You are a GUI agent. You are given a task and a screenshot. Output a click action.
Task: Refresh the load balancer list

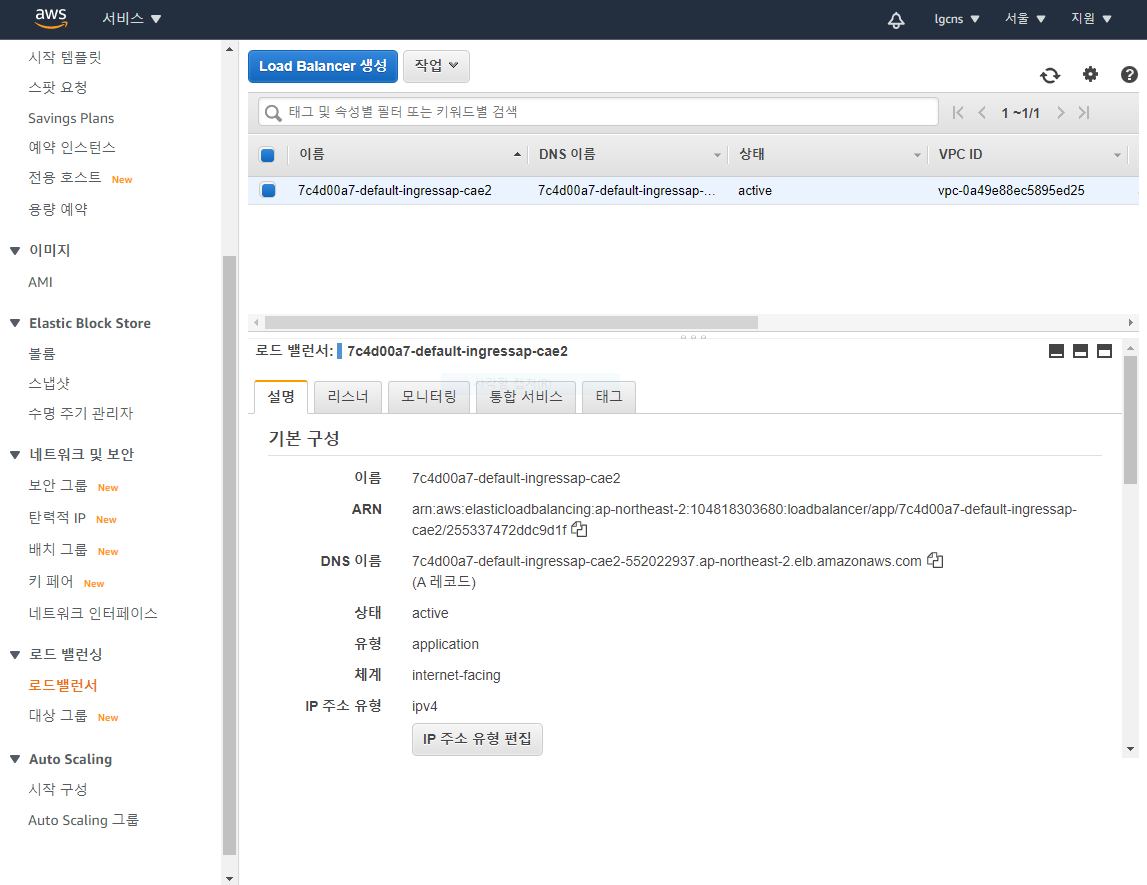(x=1050, y=75)
